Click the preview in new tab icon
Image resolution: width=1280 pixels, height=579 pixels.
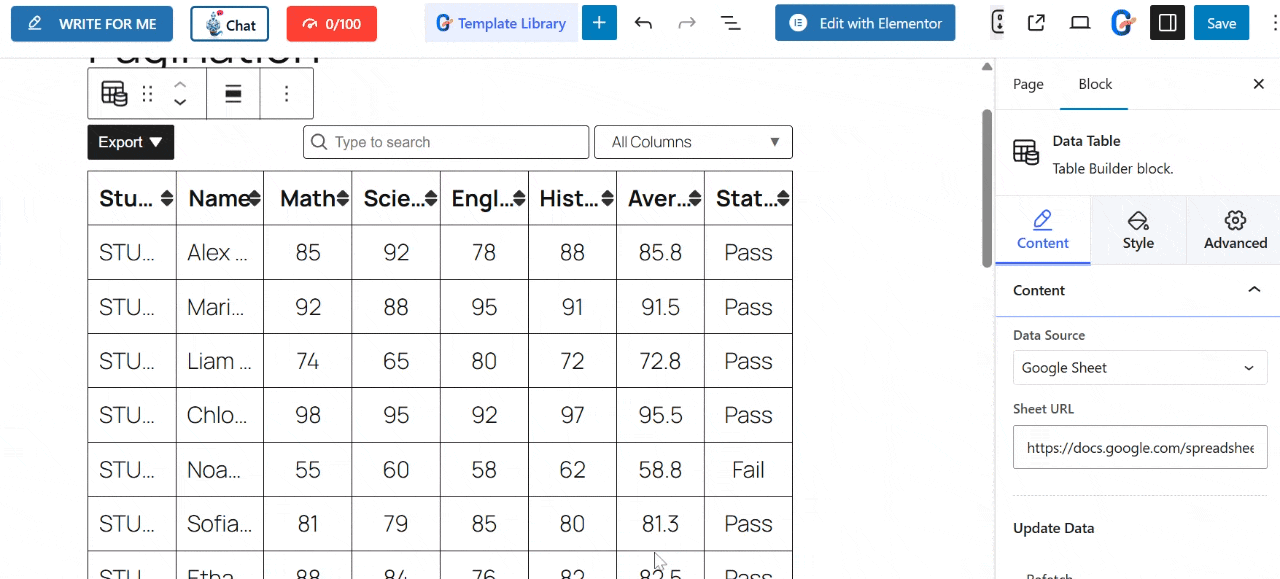pos(1036,22)
